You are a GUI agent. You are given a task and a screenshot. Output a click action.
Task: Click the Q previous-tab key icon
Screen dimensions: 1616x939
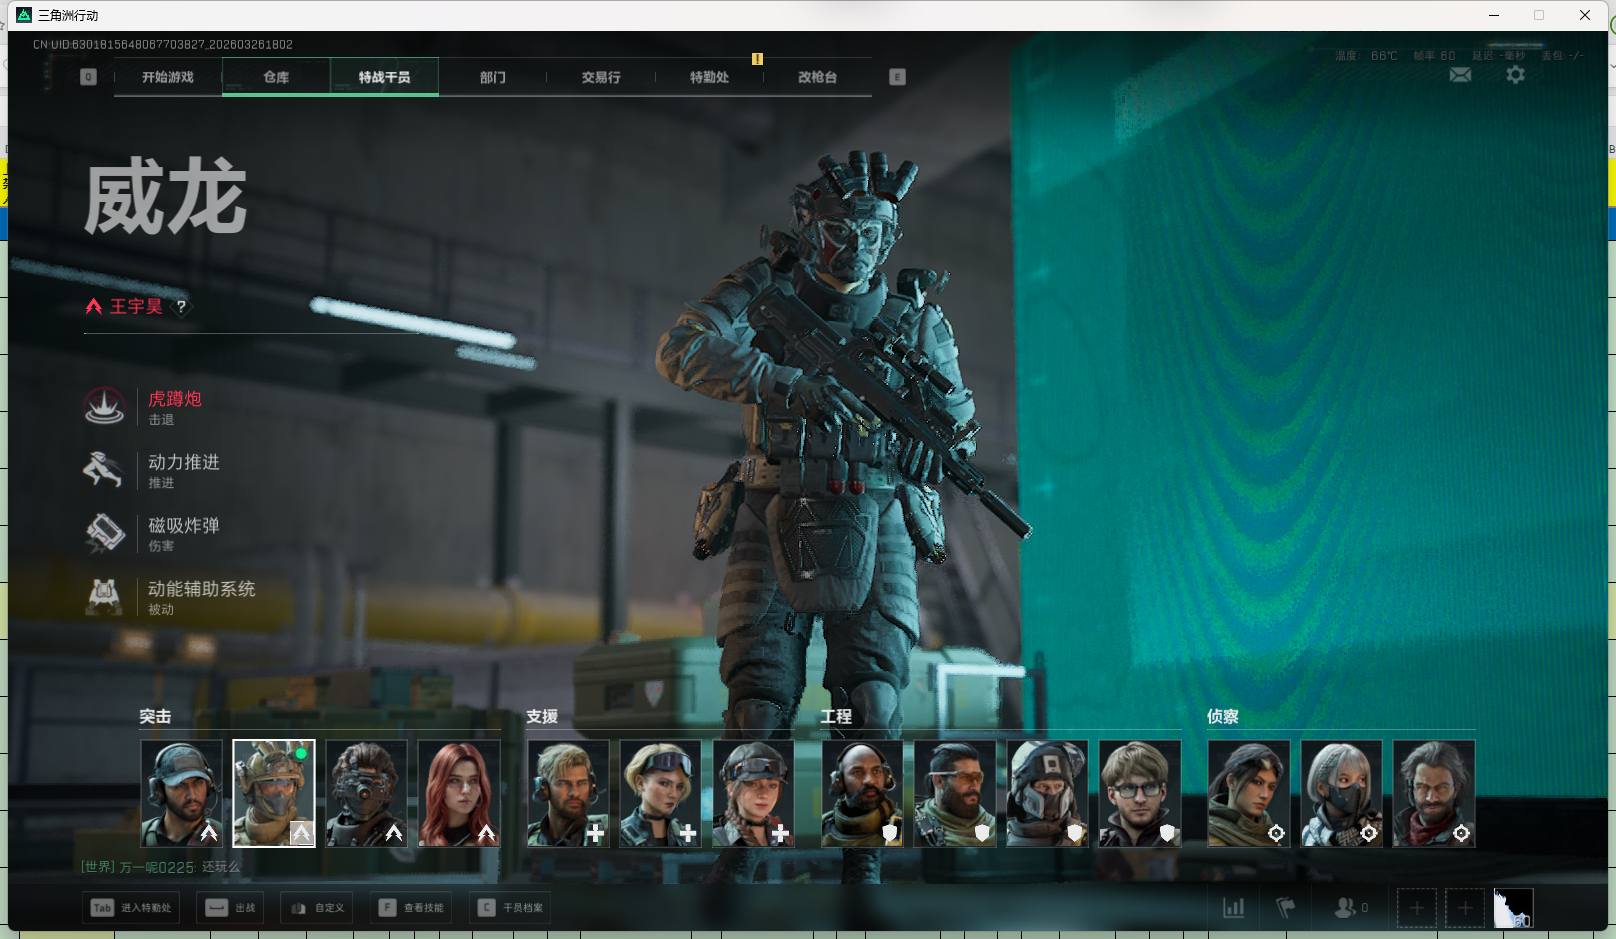tap(88, 77)
